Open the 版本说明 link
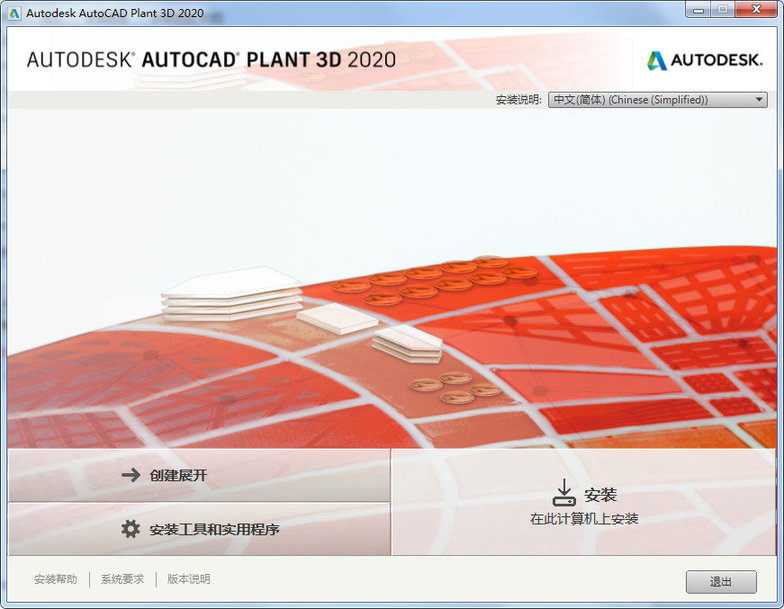 pos(188,579)
